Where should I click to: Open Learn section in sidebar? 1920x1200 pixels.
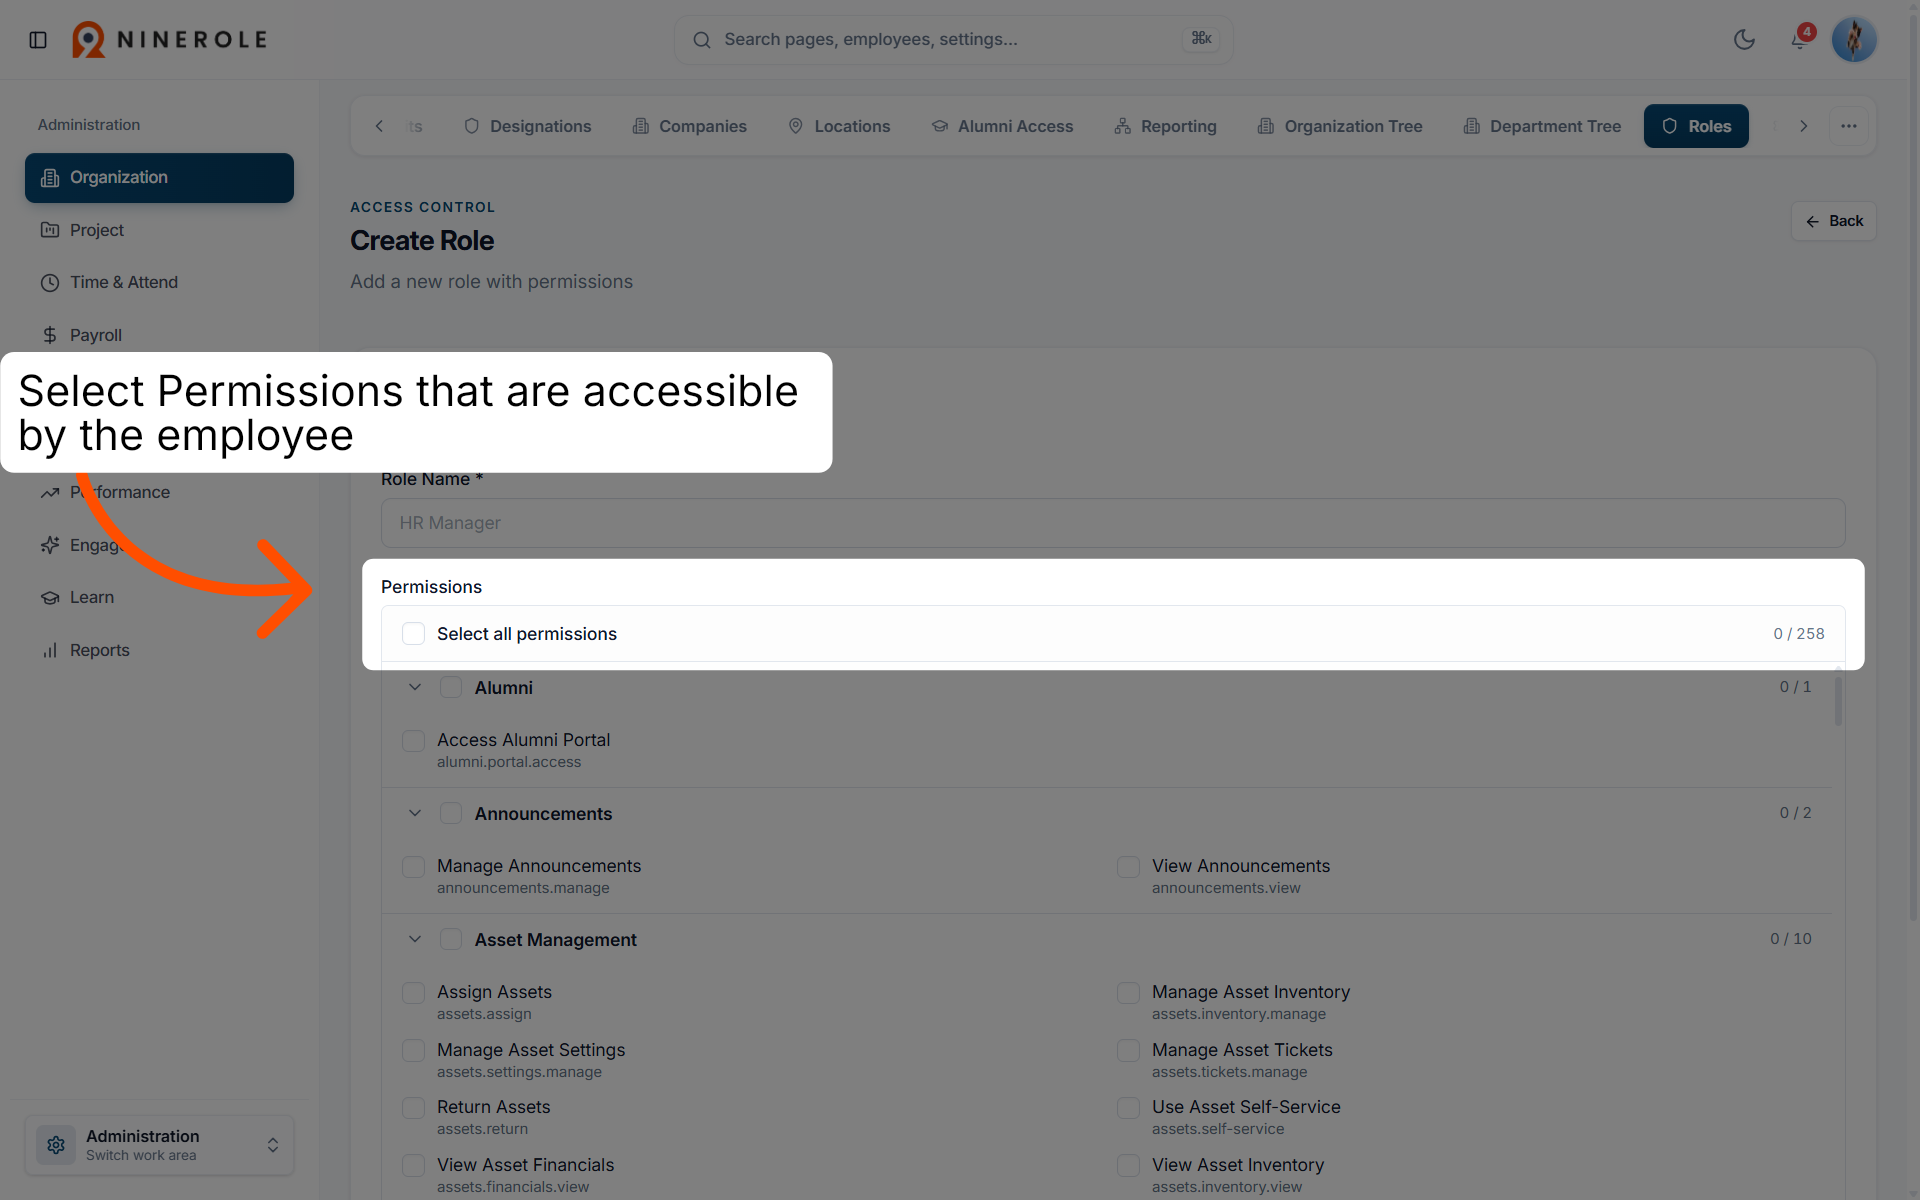click(159, 597)
